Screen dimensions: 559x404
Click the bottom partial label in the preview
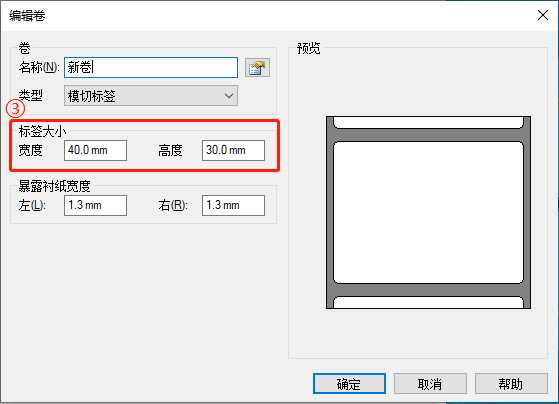pos(428,302)
